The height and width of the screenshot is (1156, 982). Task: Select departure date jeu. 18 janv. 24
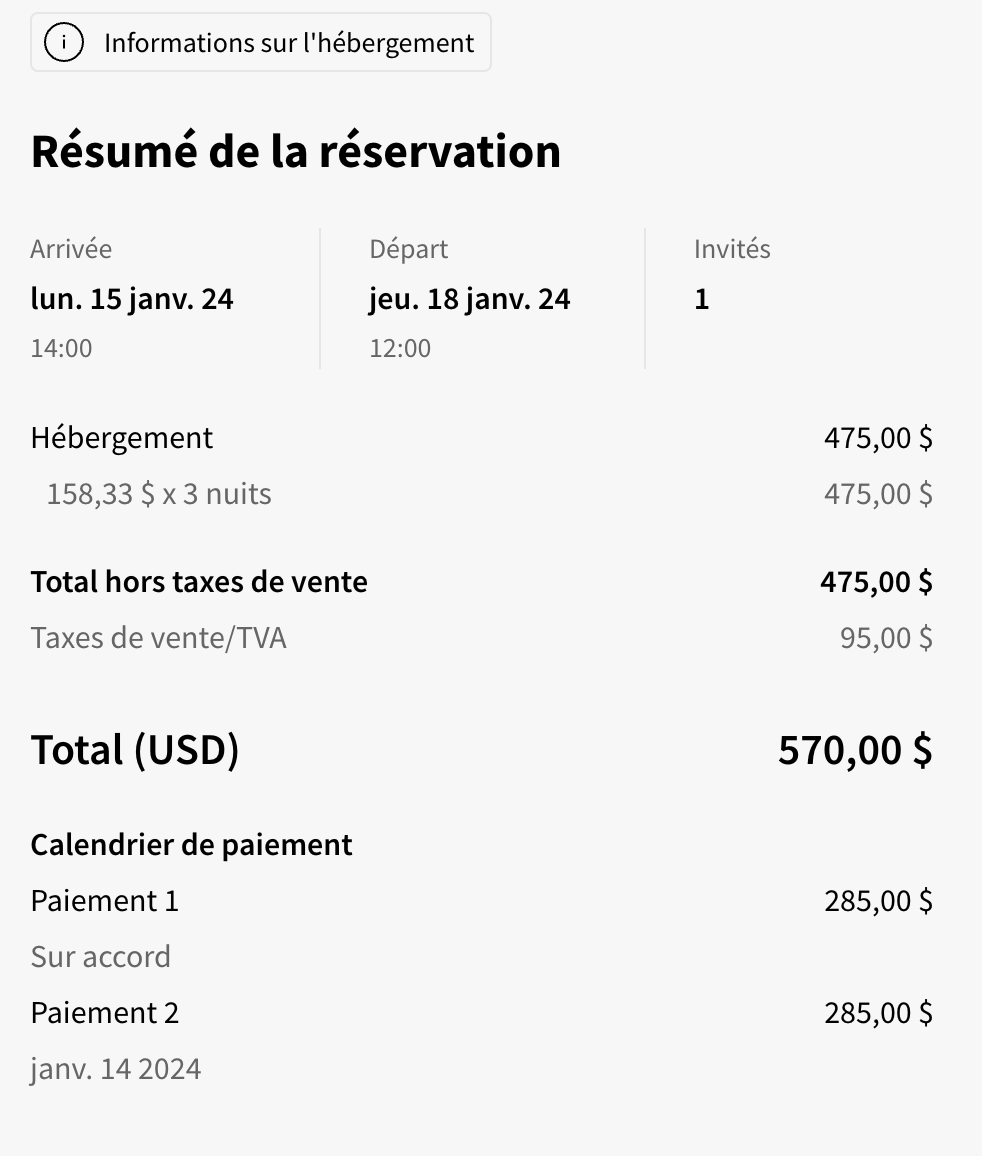click(x=470, y=299)
